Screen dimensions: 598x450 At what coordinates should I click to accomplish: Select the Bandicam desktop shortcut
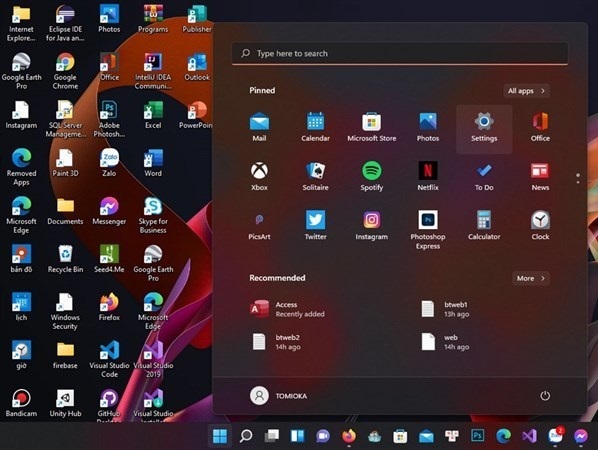[x=21, y=403]
